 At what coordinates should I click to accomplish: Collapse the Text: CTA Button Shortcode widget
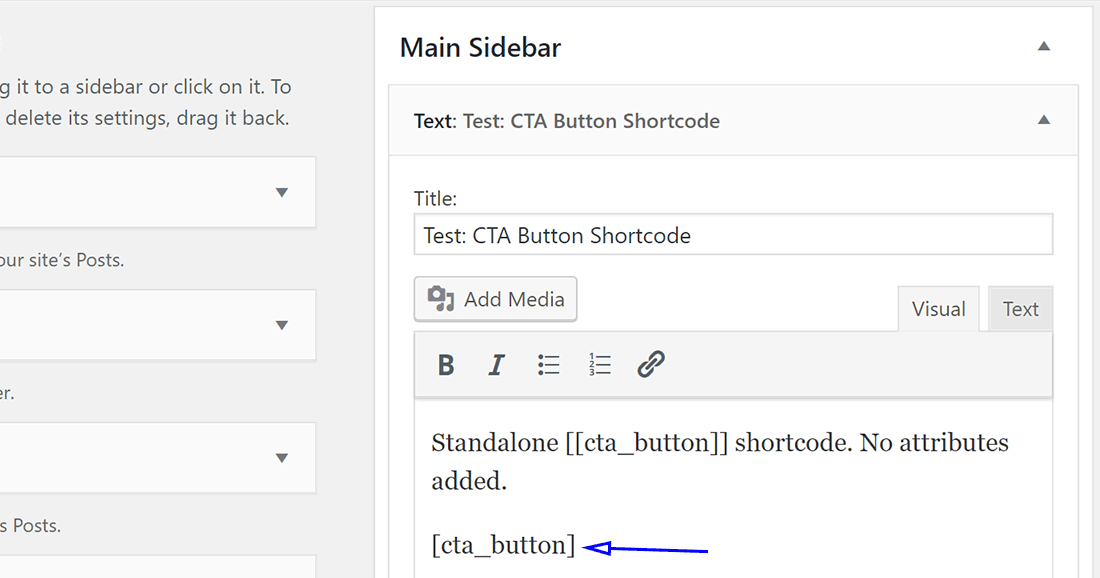tap(1043, 120)
